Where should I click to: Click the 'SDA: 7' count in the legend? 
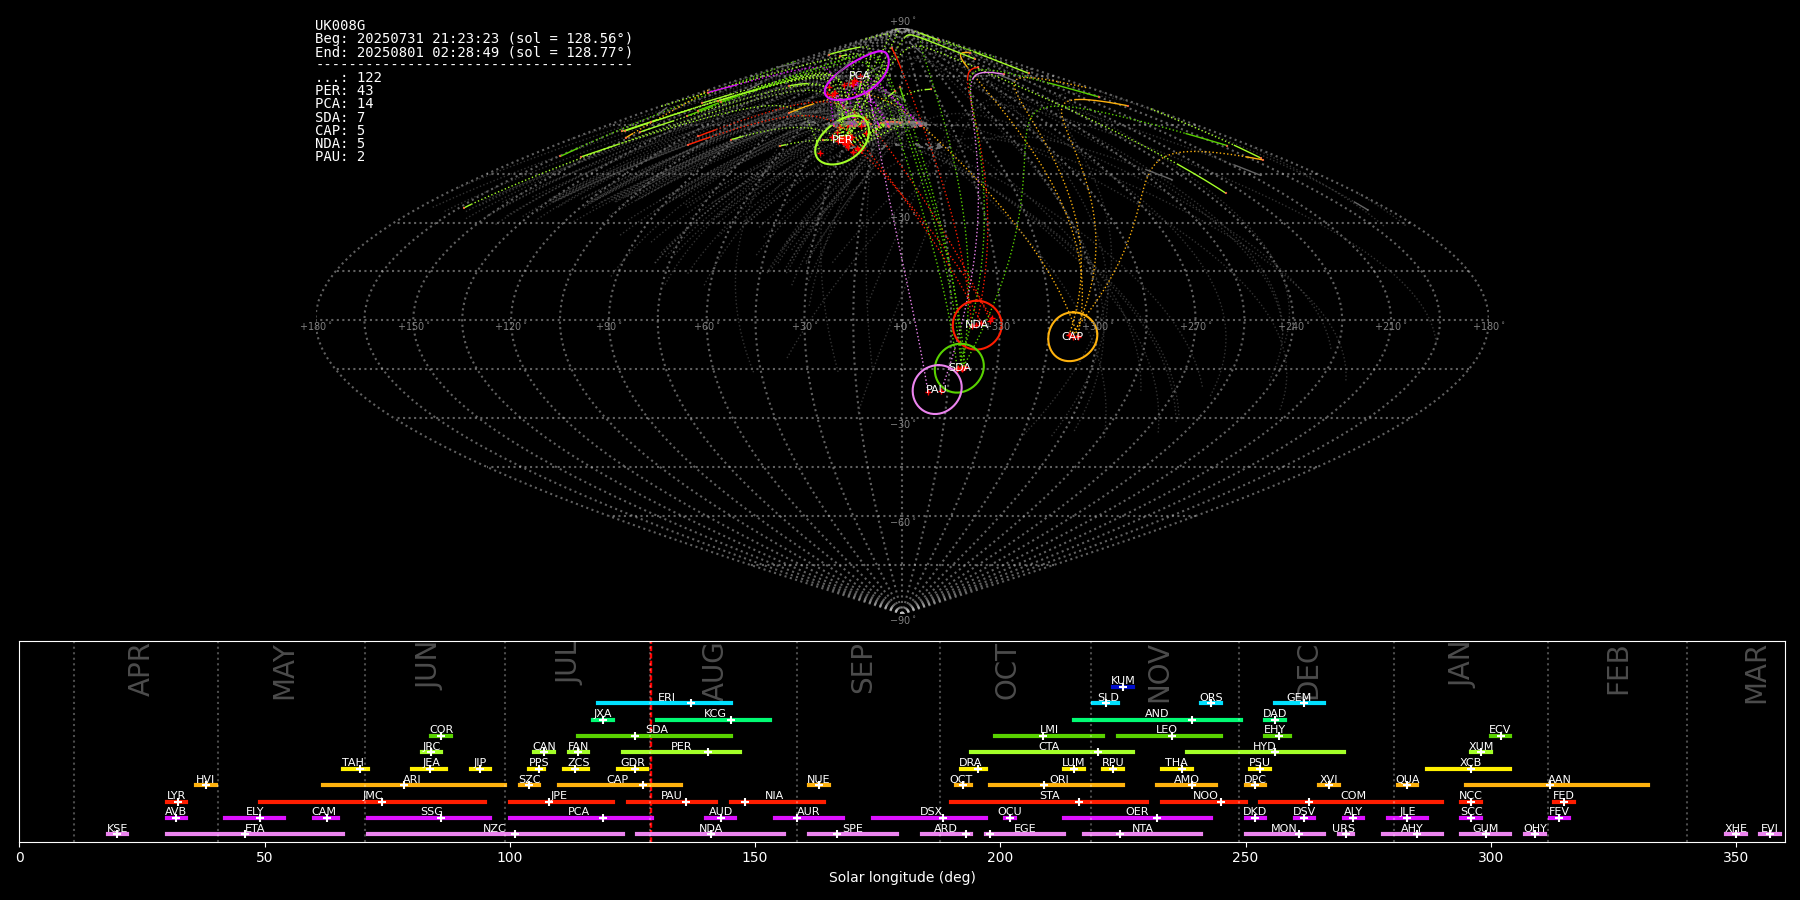pos(340,118)
